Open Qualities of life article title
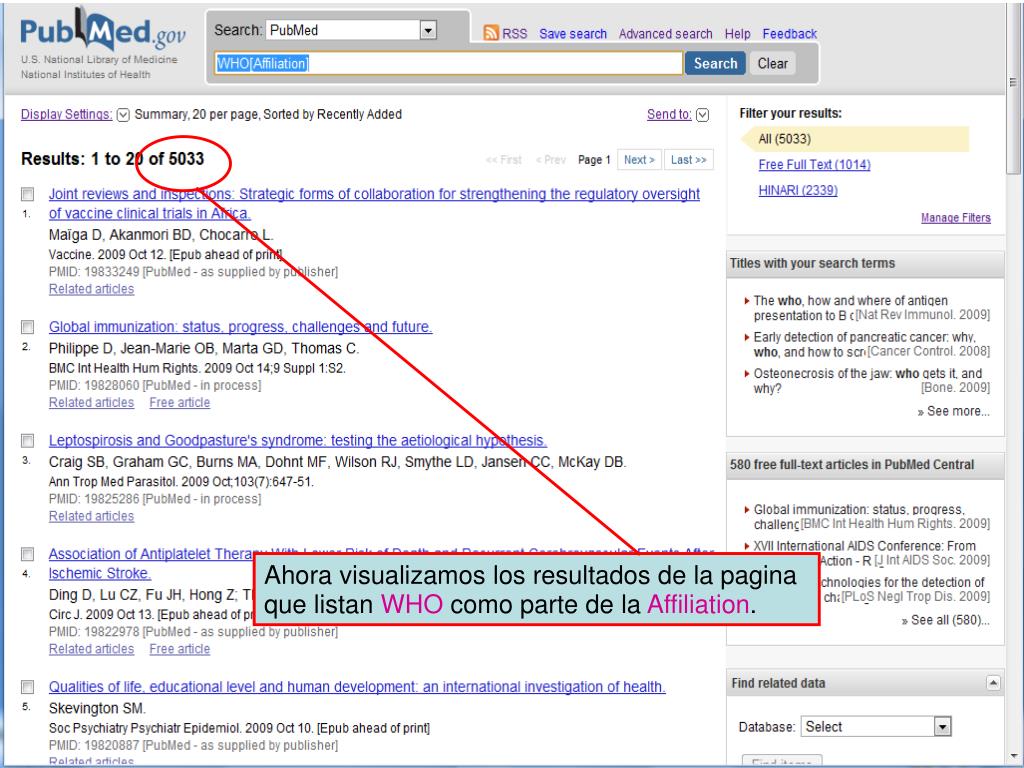This screenshot has height=768, width=1024. pos(357,687)
